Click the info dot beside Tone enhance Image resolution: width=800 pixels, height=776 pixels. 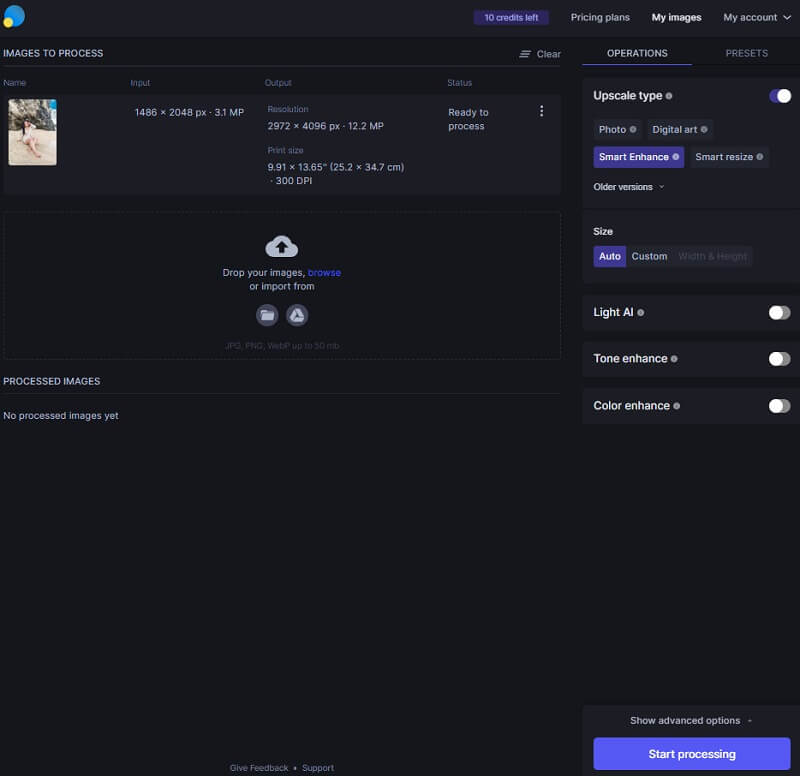[674, 359]
